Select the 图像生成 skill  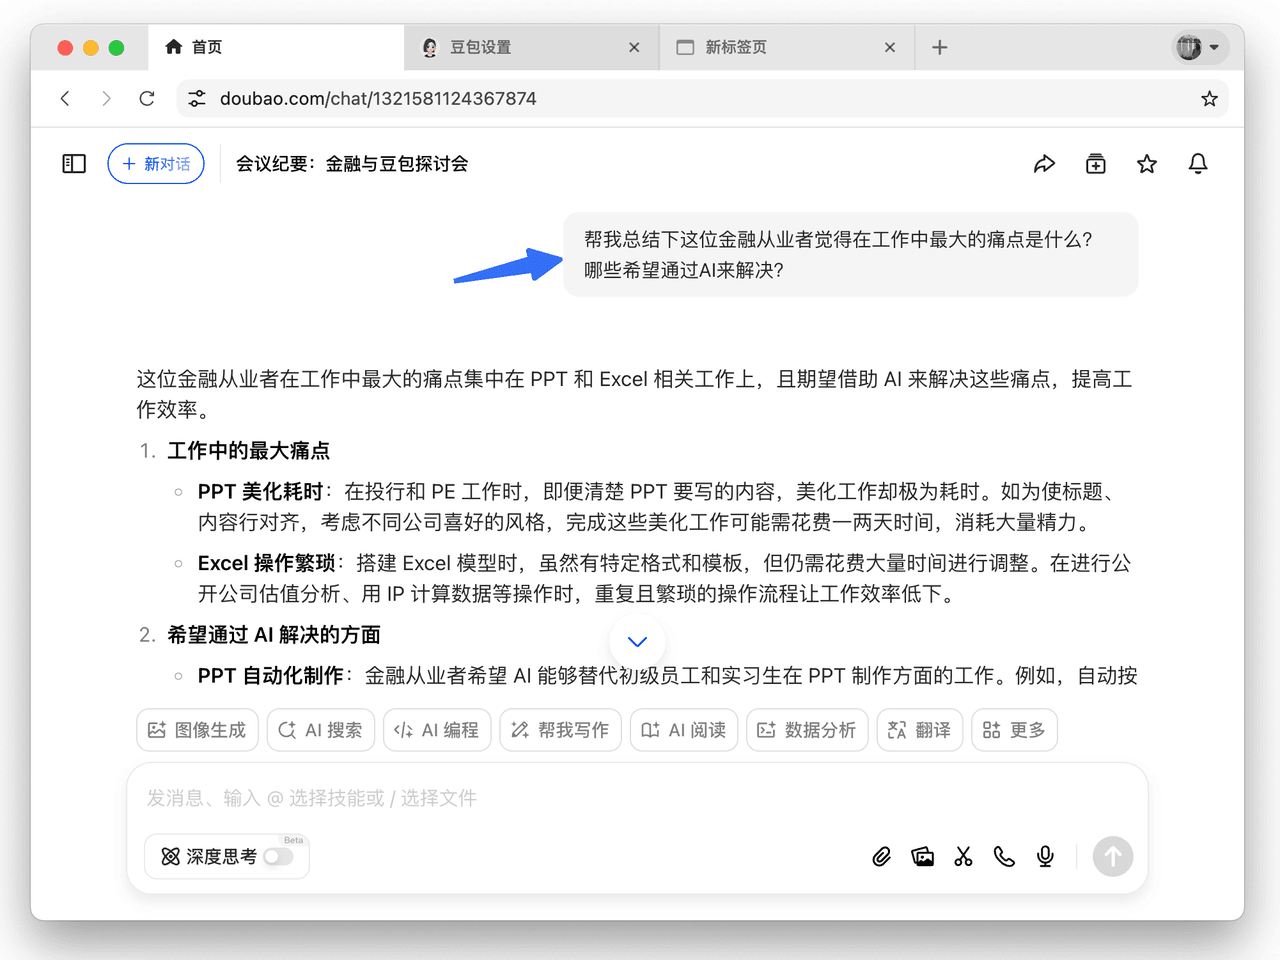click(197, 730)
